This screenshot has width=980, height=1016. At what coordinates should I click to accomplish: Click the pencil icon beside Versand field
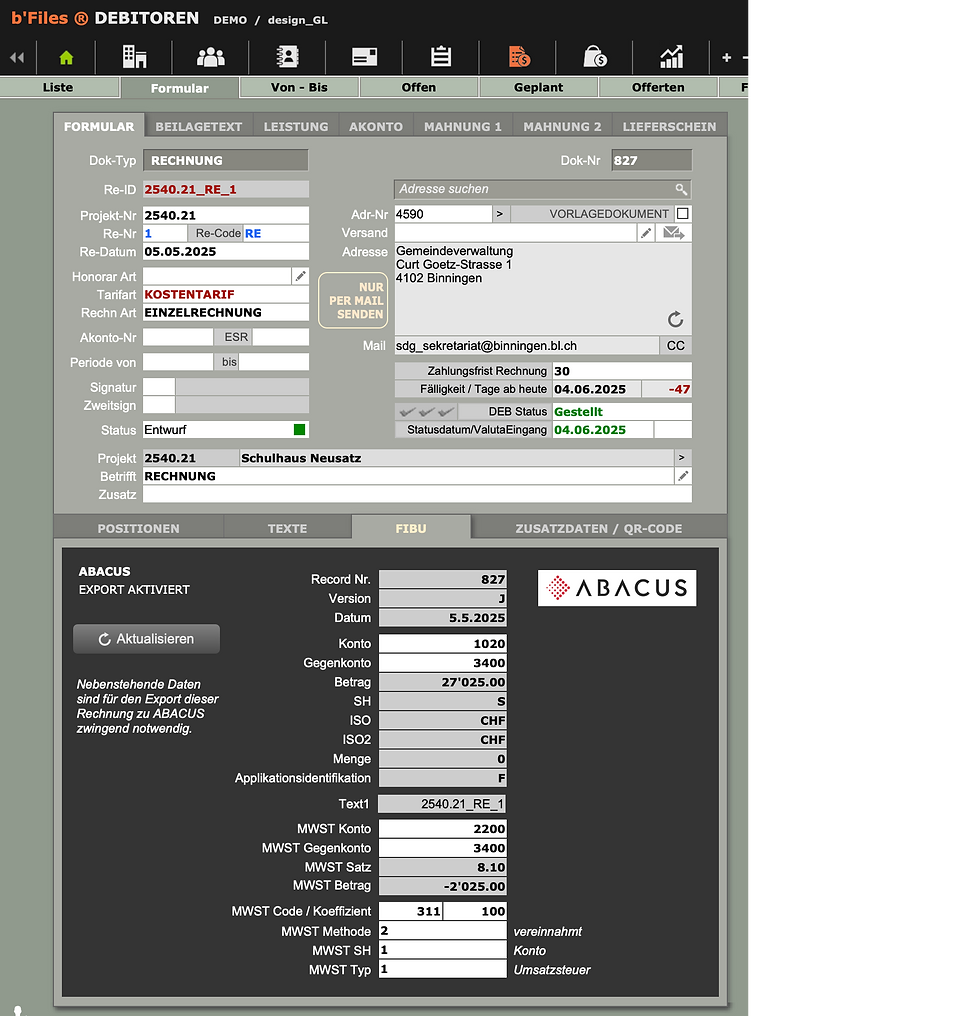pos(646,233)
